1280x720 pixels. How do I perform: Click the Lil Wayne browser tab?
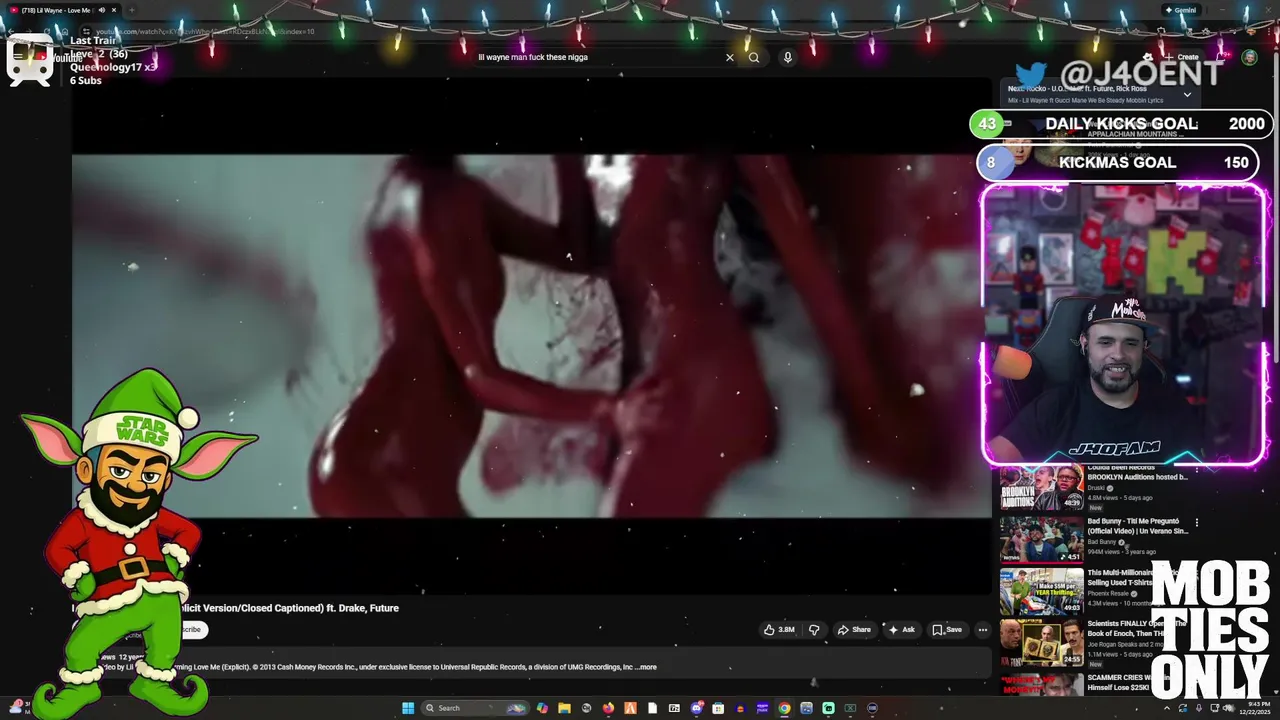tap(63, 10)
